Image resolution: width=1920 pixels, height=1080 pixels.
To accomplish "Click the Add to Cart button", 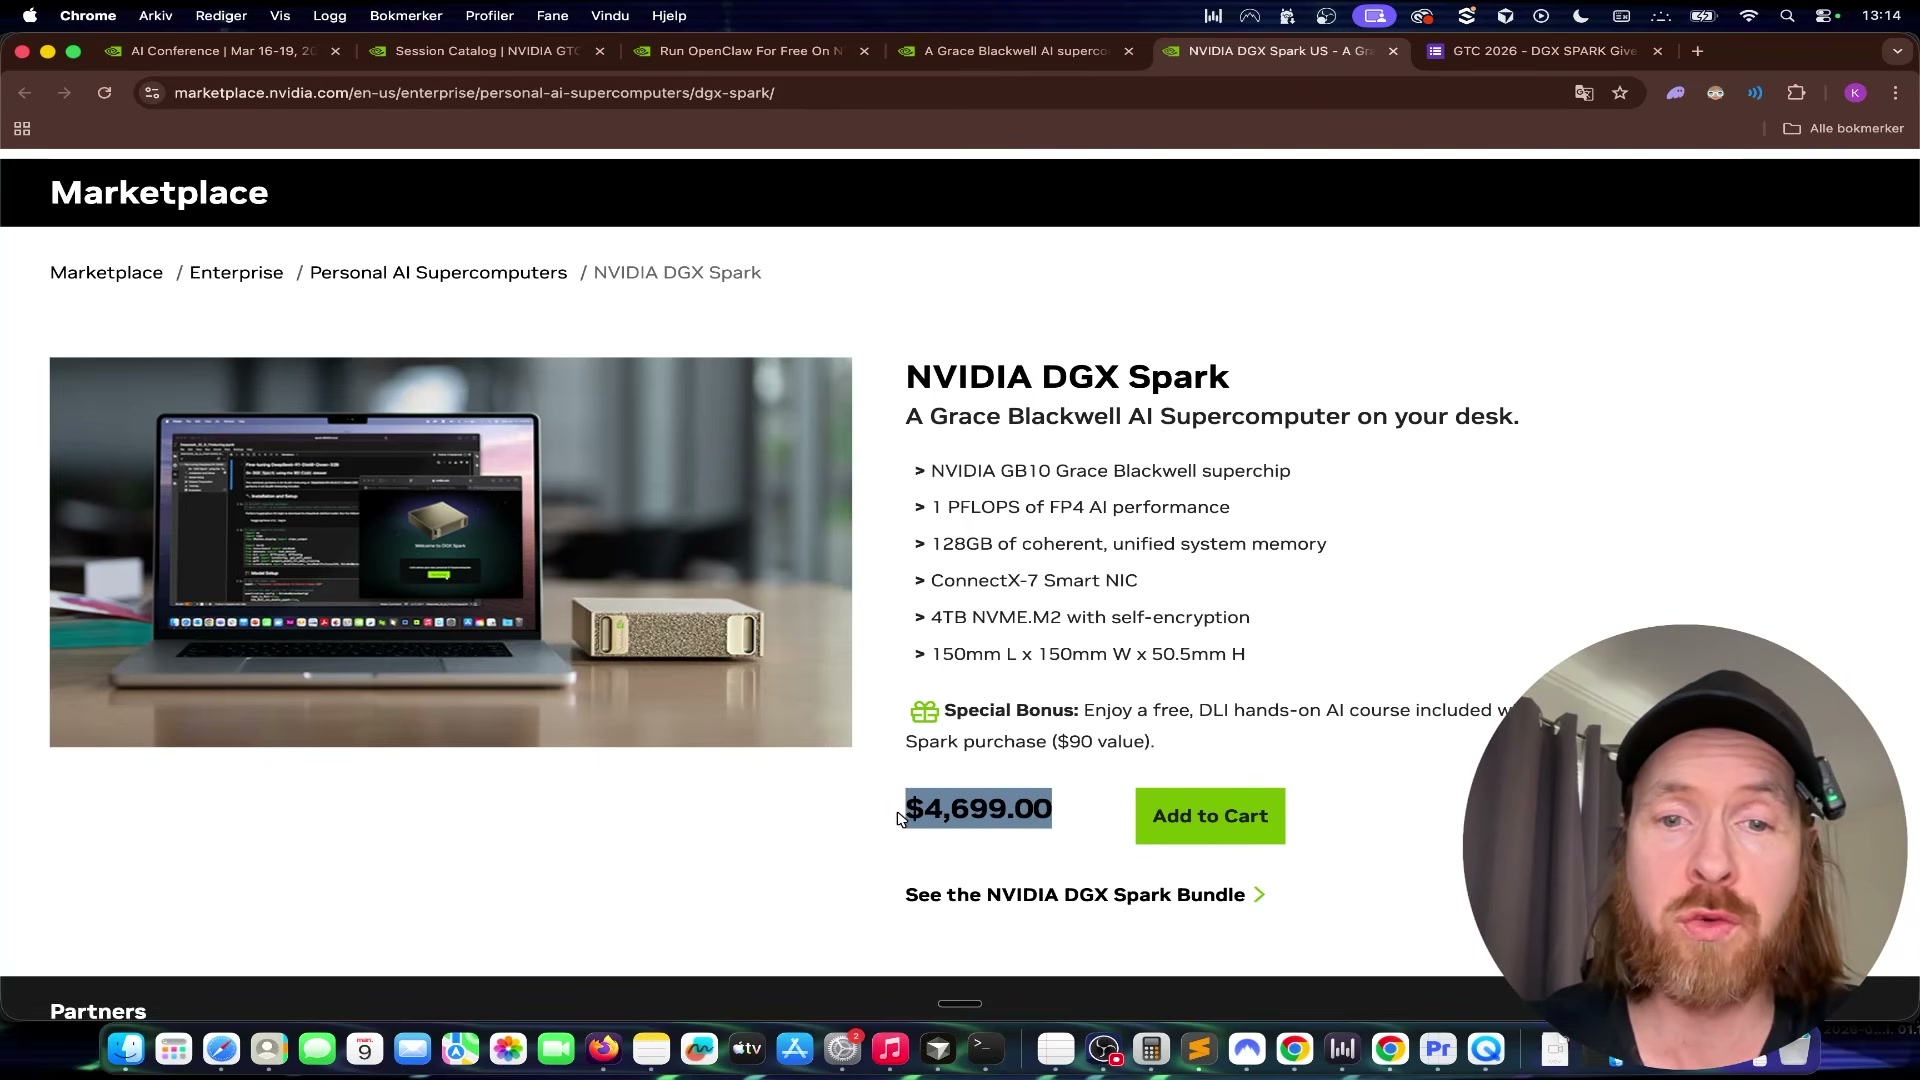I will [x=1210, y=816].
